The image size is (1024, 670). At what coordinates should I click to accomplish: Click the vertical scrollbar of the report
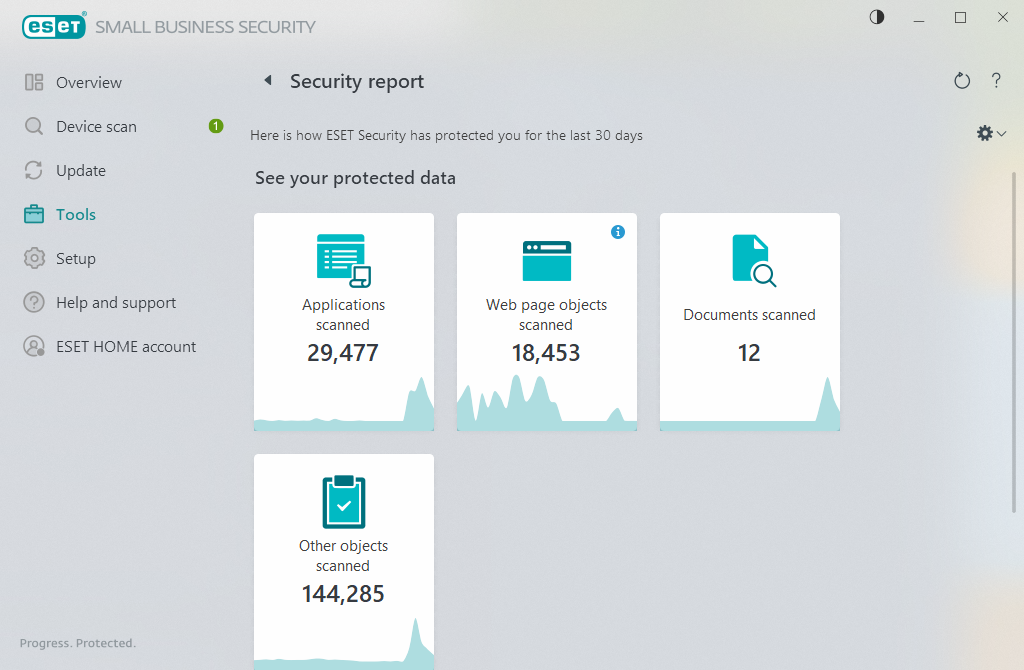pyautogui.click(x=1014, y=342)
